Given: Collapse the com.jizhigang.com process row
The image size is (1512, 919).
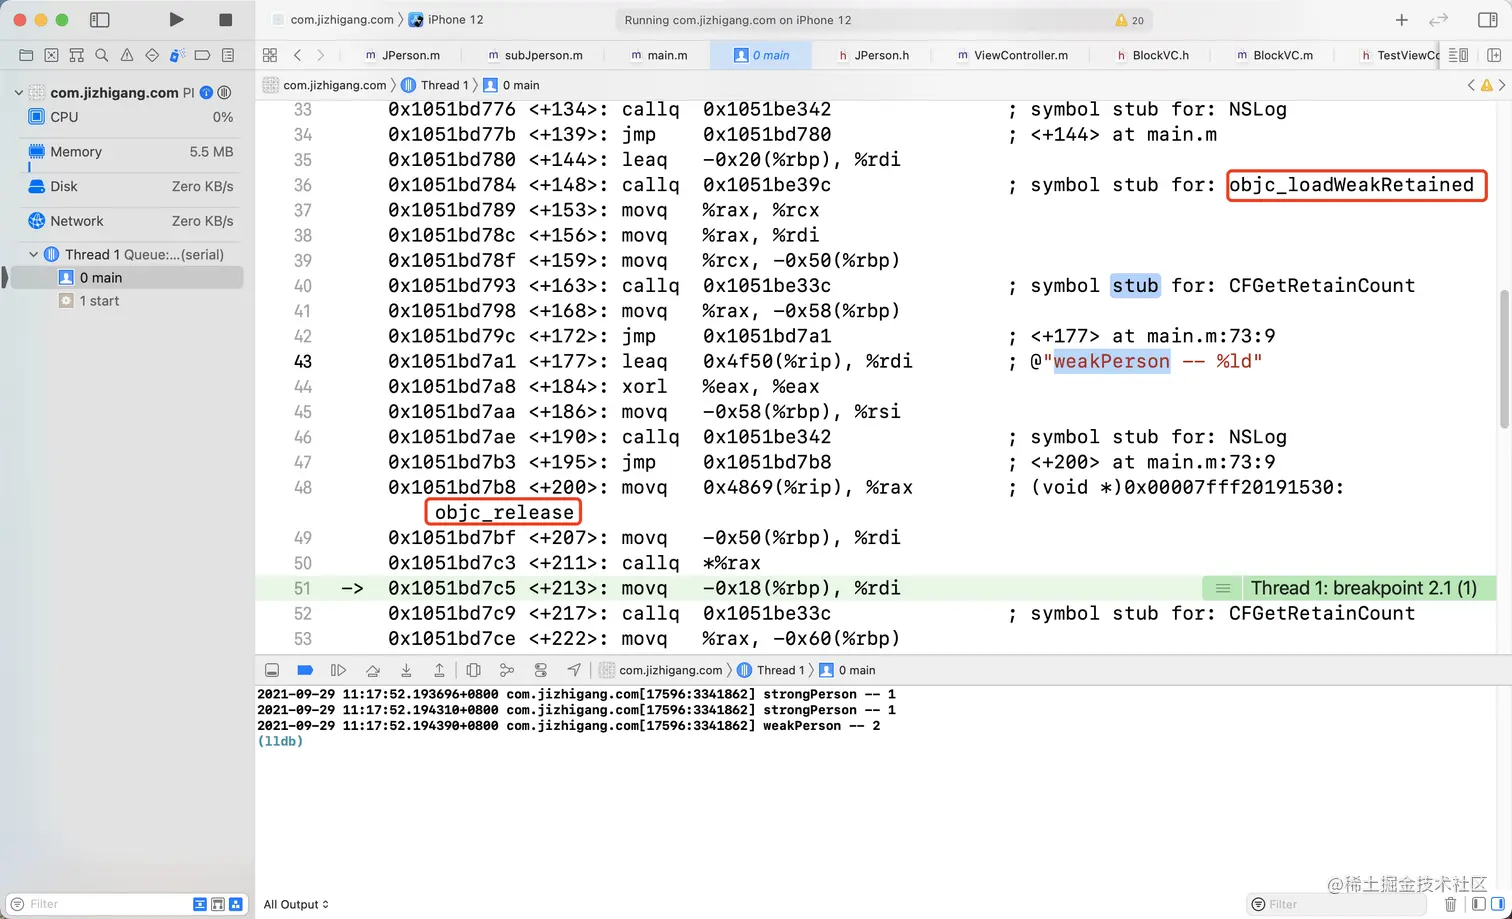Looking at the screenshot, I should [18, 92].
